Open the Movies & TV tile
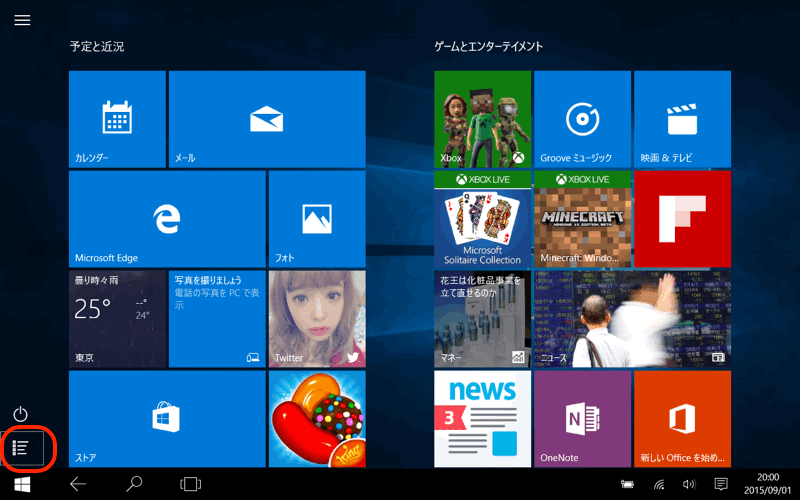The height and width of the screenshot is (500, 800). tap(682, 119)
